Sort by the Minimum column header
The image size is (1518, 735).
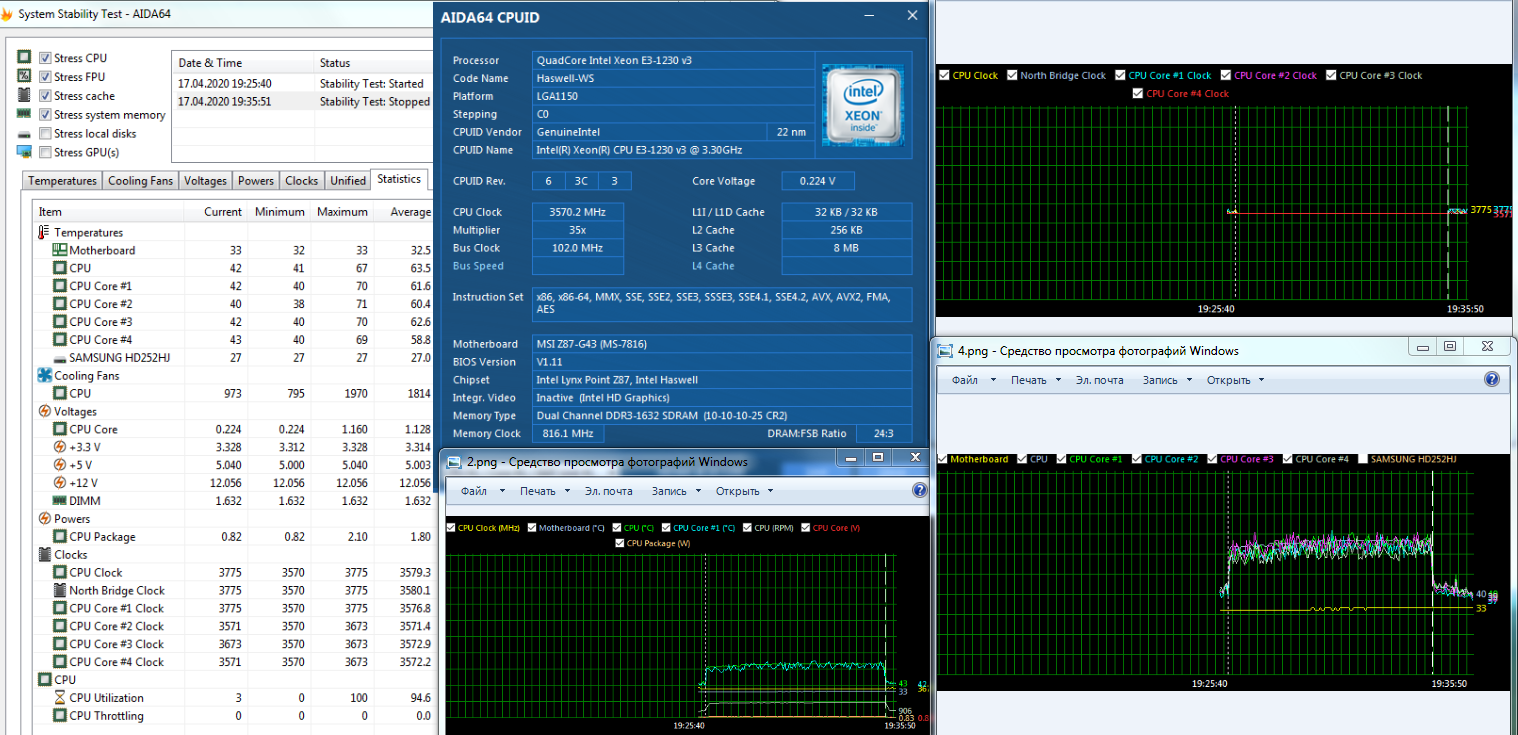coord(279,211)
